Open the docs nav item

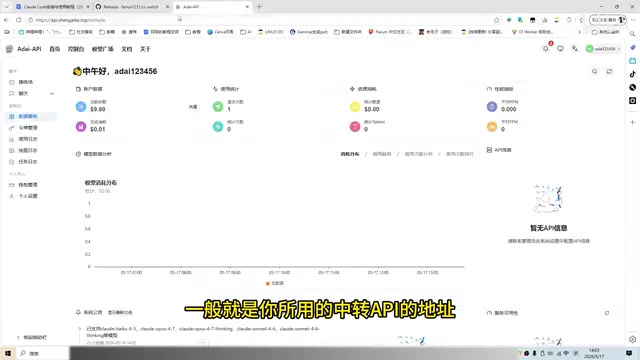[x=127, y=49]
